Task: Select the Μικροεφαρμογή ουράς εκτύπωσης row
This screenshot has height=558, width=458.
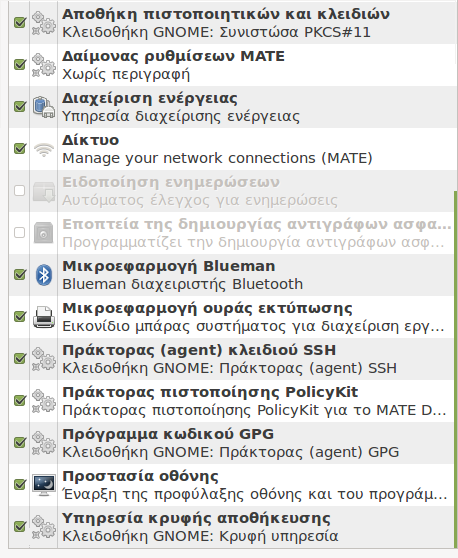Action: [x=232, y=317]
